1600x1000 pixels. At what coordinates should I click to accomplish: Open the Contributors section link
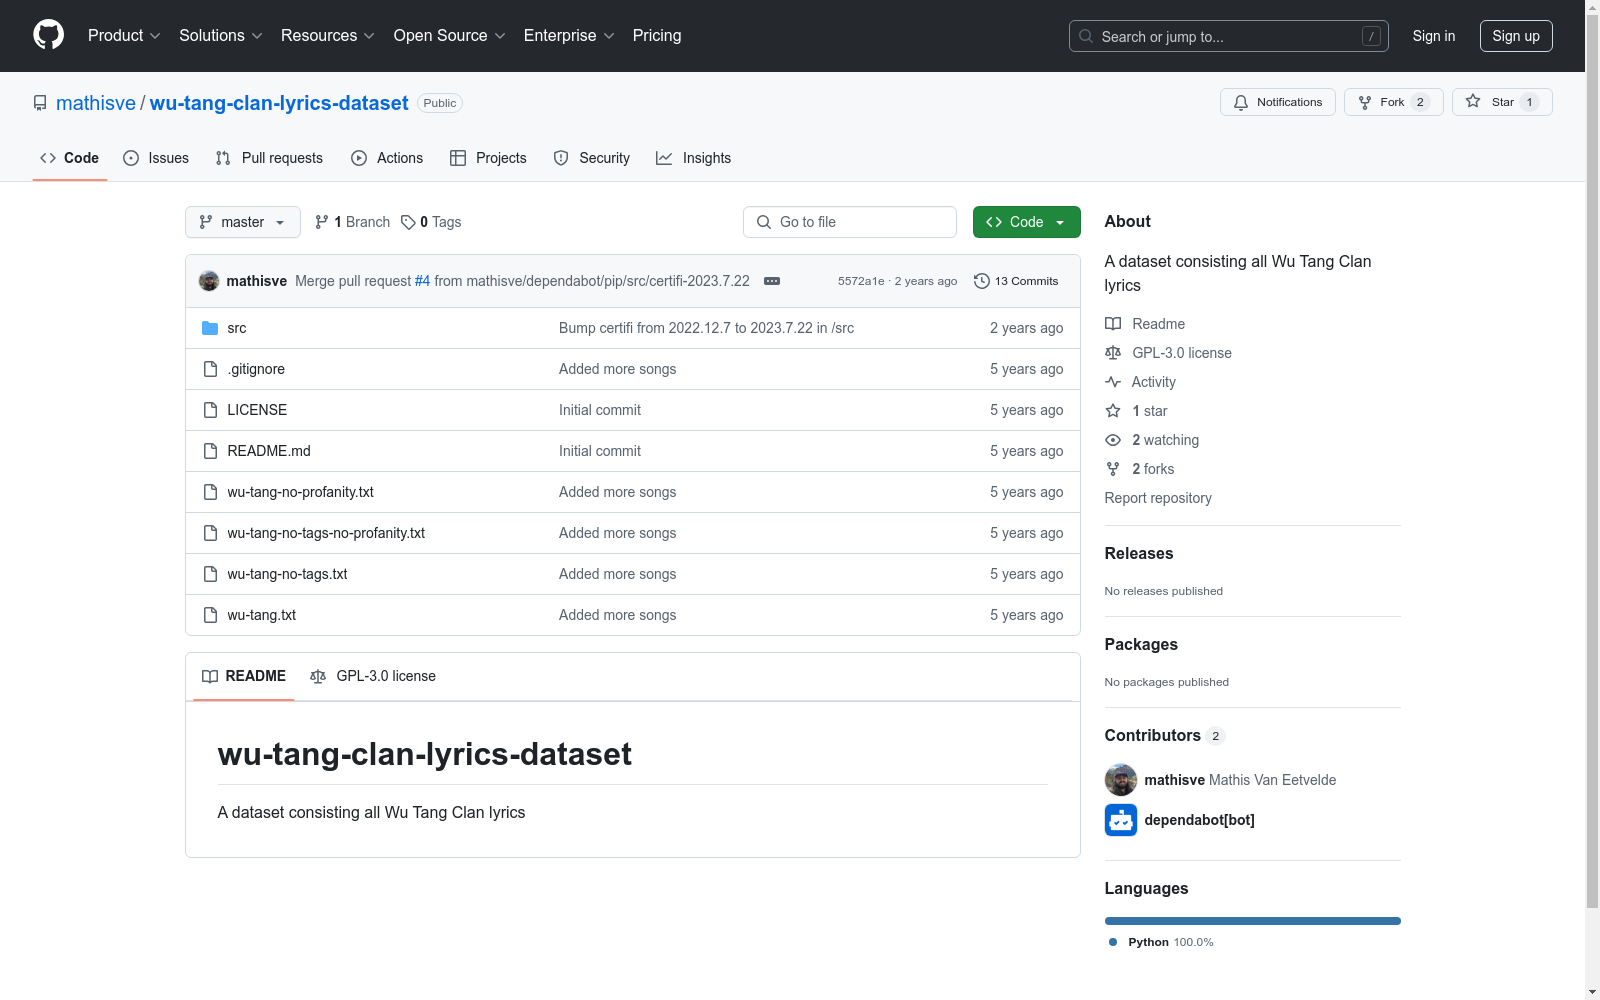(1165, 735)
